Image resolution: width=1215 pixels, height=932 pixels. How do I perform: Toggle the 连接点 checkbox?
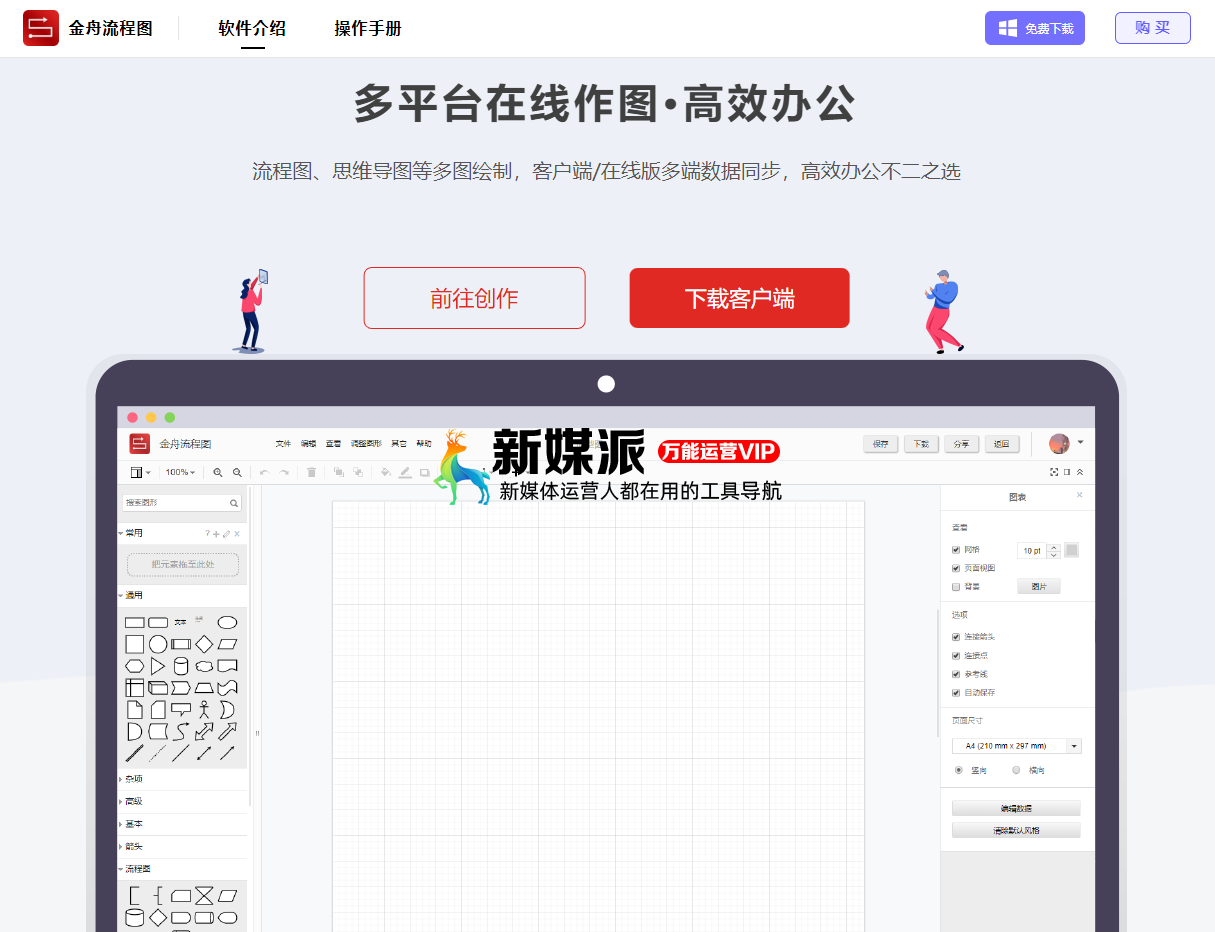click(956, 656)
